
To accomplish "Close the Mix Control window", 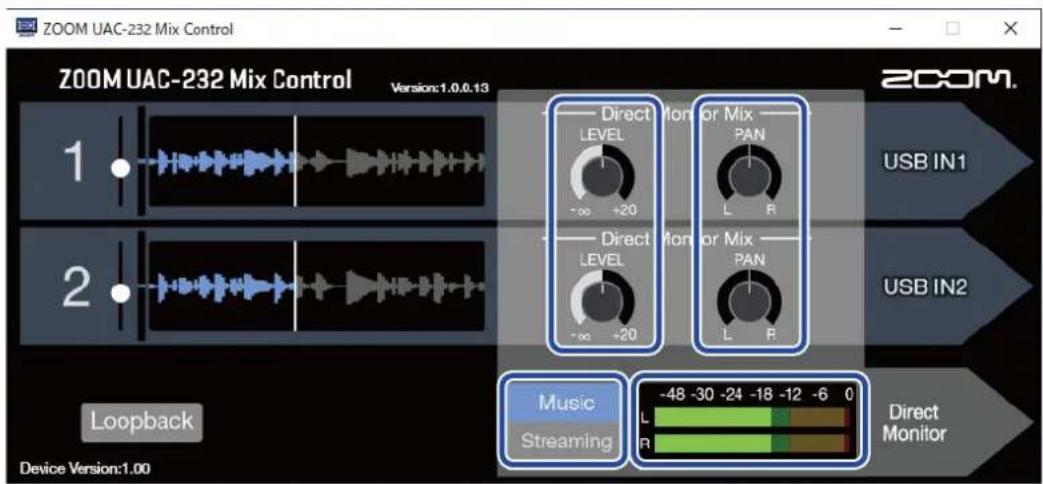I will coord(1010,29).
